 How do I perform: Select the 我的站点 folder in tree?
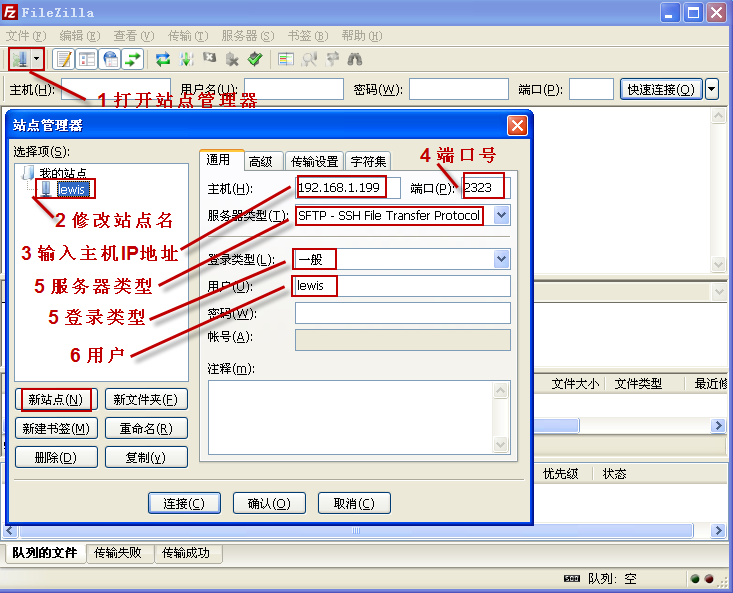63,173
